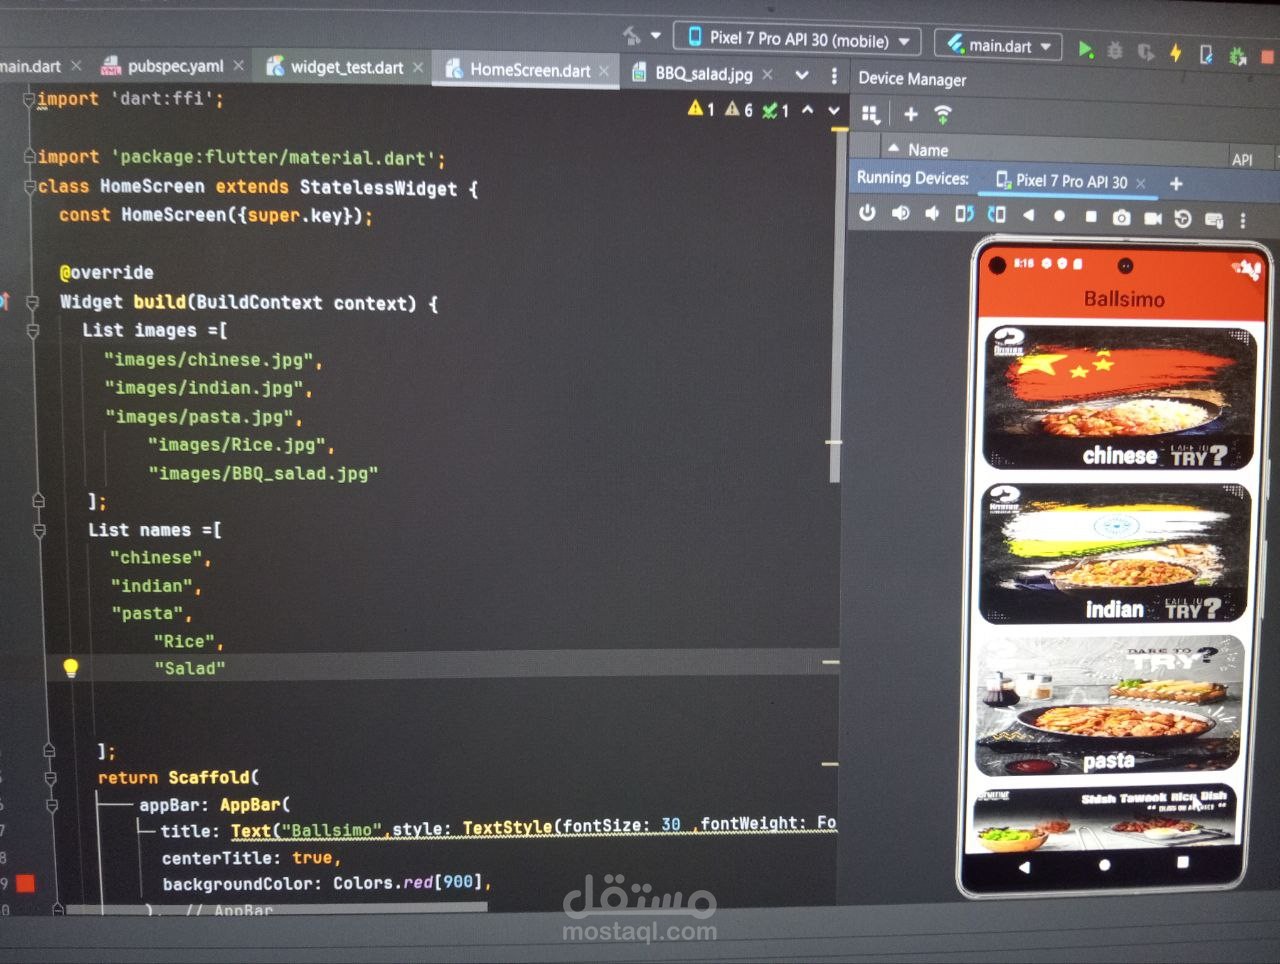Stop the running app with red square
Viewport: 1280px width, 964px height.
coord(1269,57)
